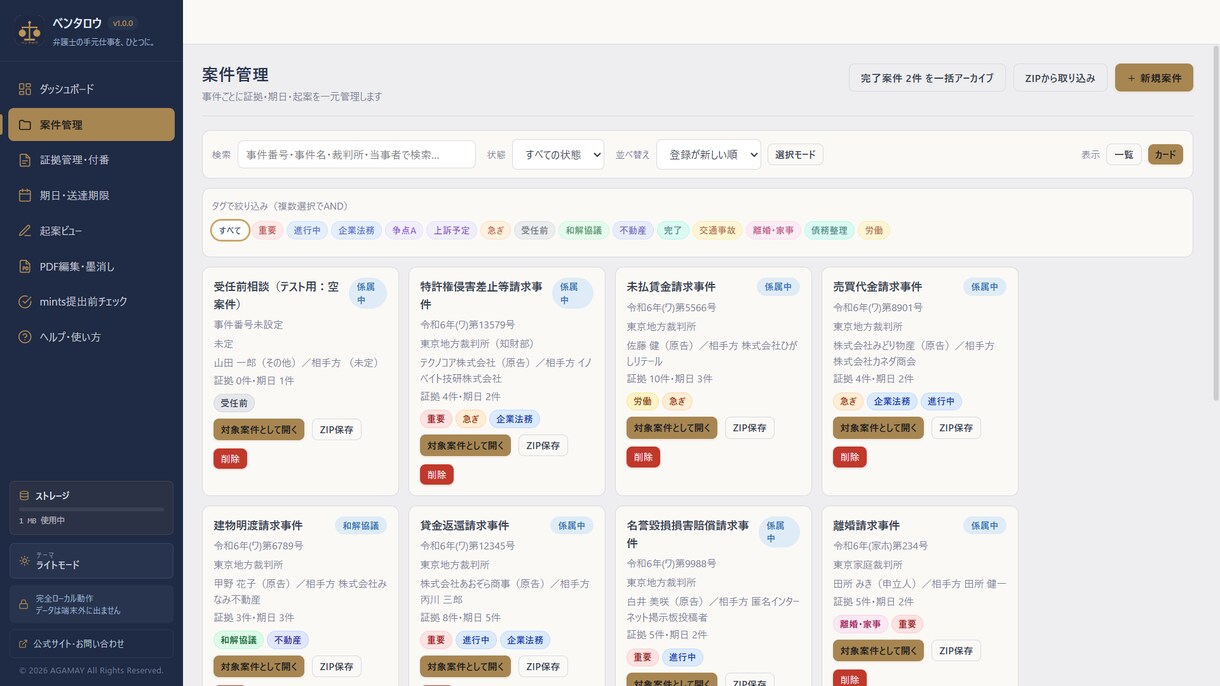
Task: Filter by 労働 tag in filter bar
Action: pos(874,231)
